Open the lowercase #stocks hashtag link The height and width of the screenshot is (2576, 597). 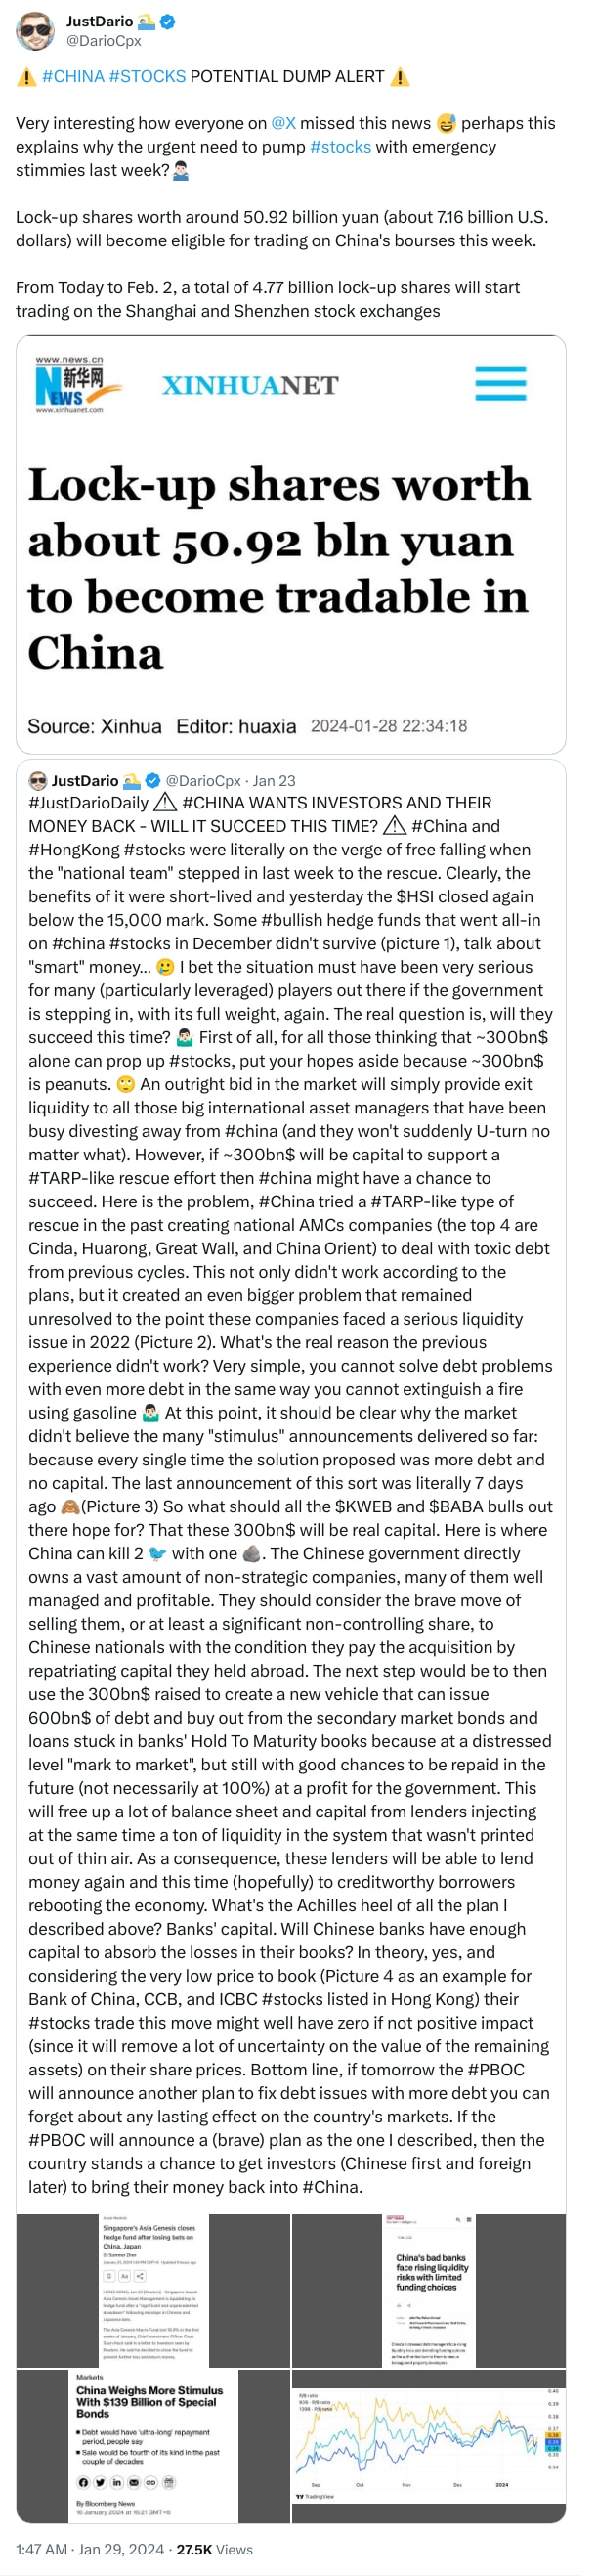click(340, 147)
